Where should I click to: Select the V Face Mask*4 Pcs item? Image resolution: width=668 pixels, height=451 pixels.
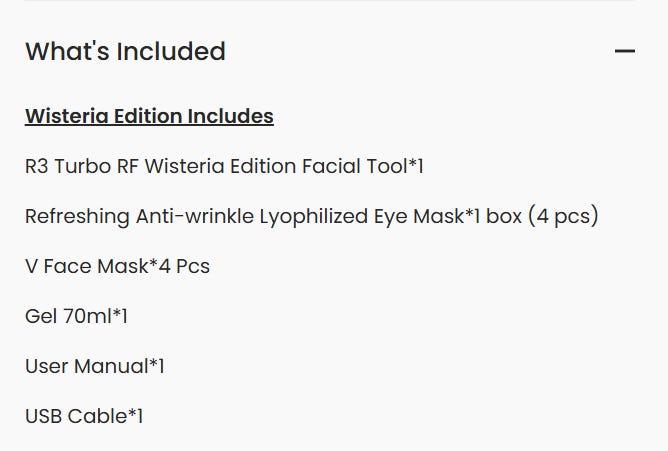(x=118, y=266)
